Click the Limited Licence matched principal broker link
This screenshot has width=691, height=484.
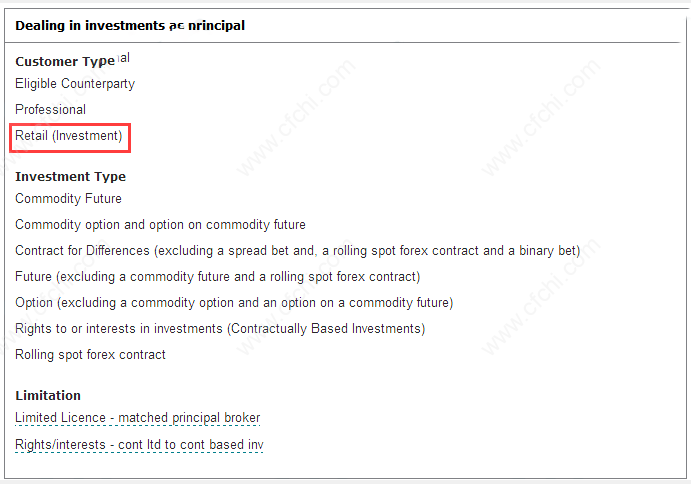(137, 417)
